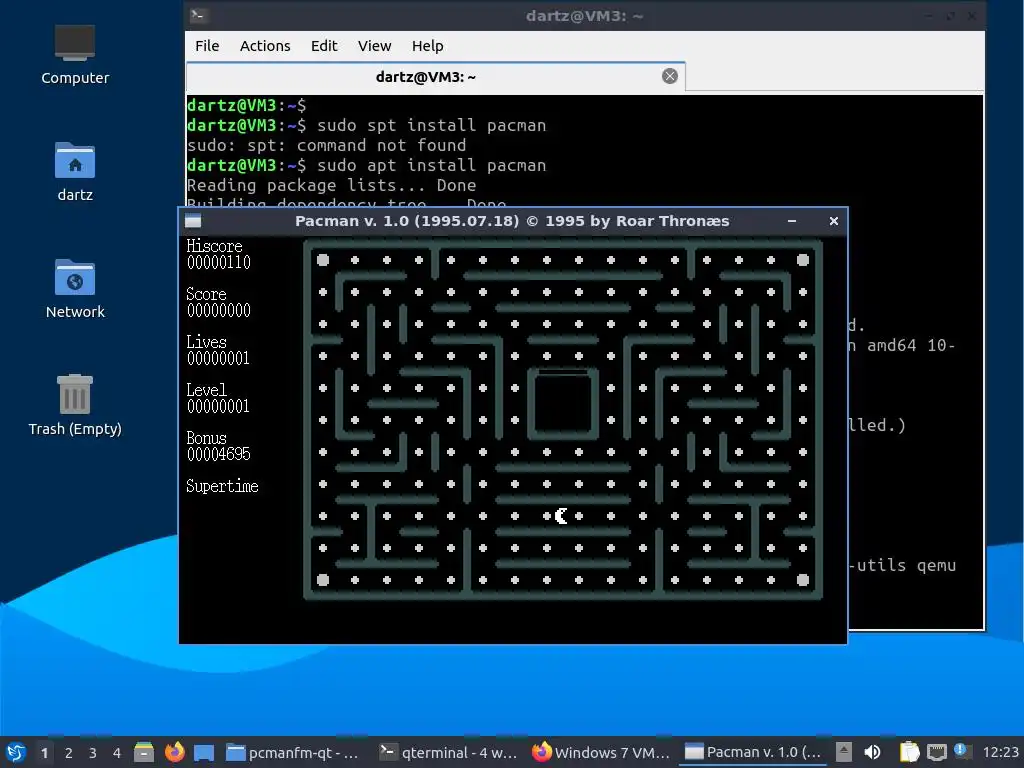
Task: Open Help menu in qterminal
Action: pyautogui.click(x=427, y=46)
